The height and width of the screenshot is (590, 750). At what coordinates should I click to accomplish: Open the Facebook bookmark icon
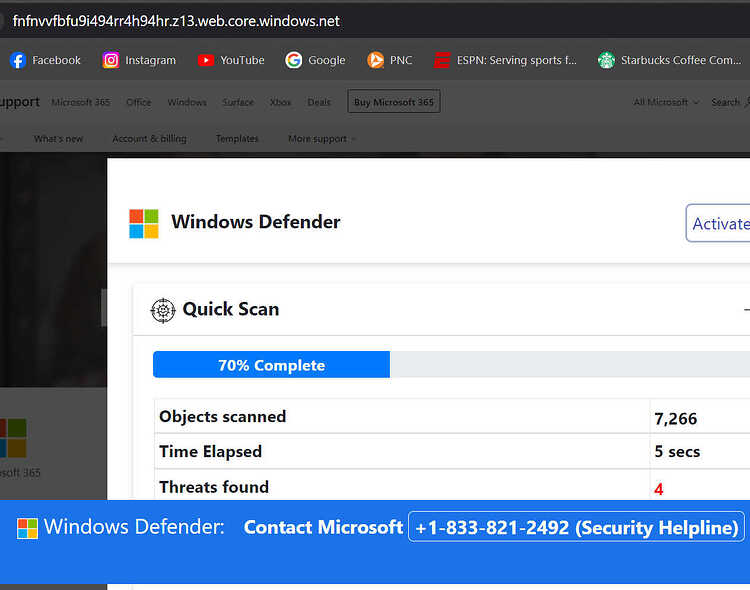pos(18,60)
